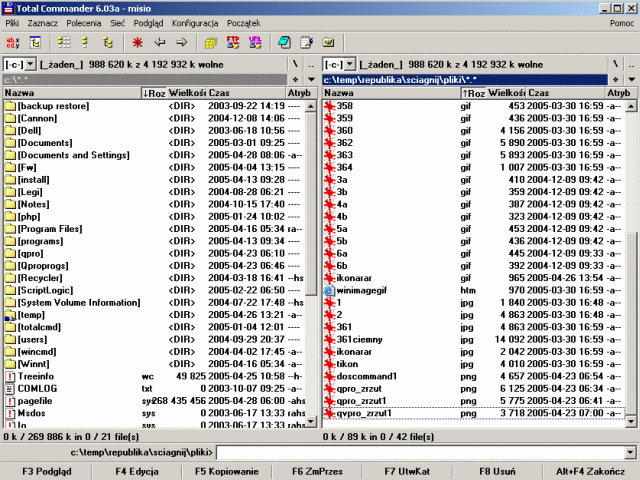Image resolution: width=640 pixels, height=480 pixels.
Task: Switch to full details view icon
Action: pyautogui.click(x=85, y=42)
